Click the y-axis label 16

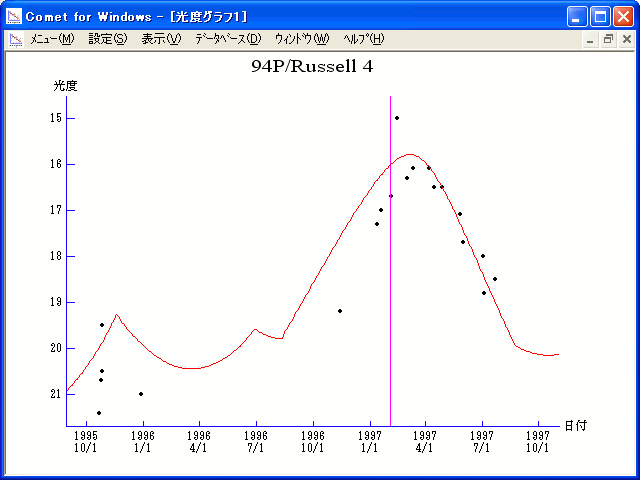pyautogui.click(x=56, y=164)
